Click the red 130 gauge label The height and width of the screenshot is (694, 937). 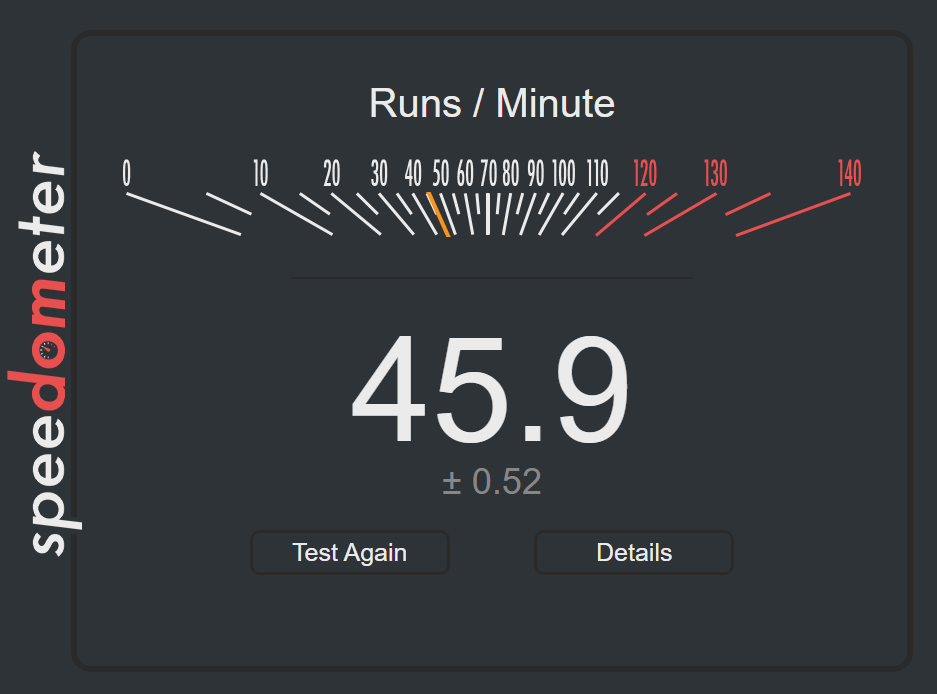716,173
